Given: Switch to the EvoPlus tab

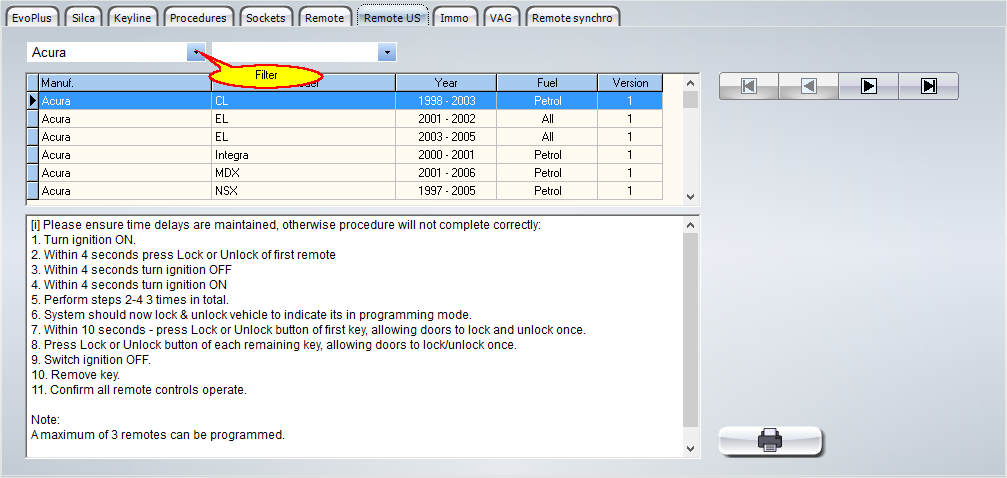Looking at the screenshot, I should coord(32,18).
